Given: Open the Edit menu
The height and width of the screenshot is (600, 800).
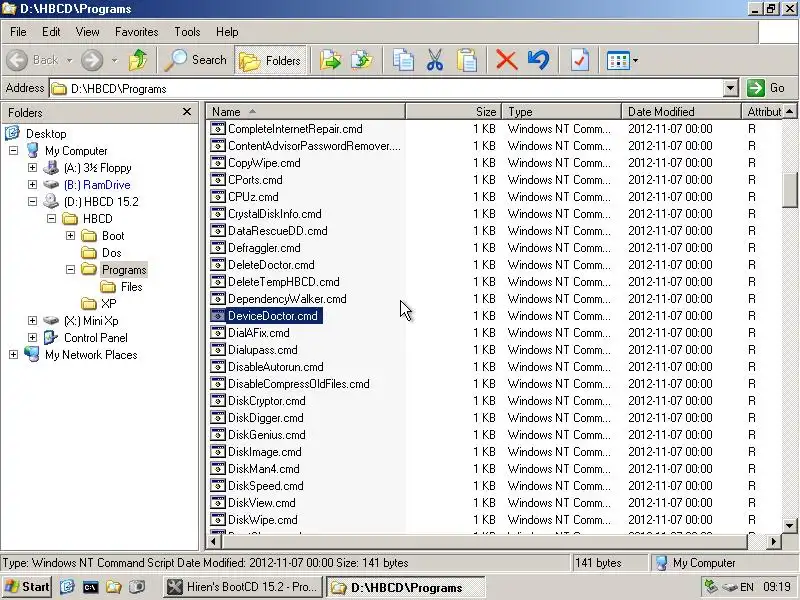Looking at the screenshot, I should pyautogui.click(x=51, y=32).
